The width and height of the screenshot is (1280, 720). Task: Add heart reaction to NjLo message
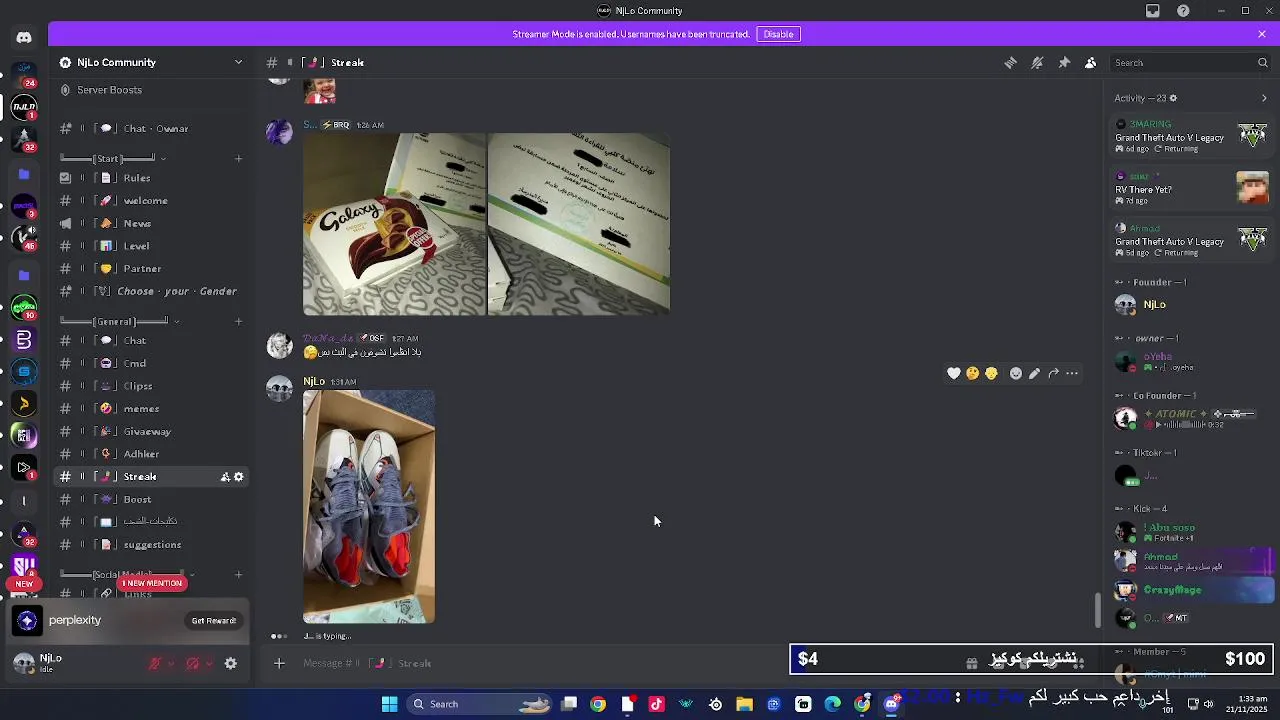[954, 373]
